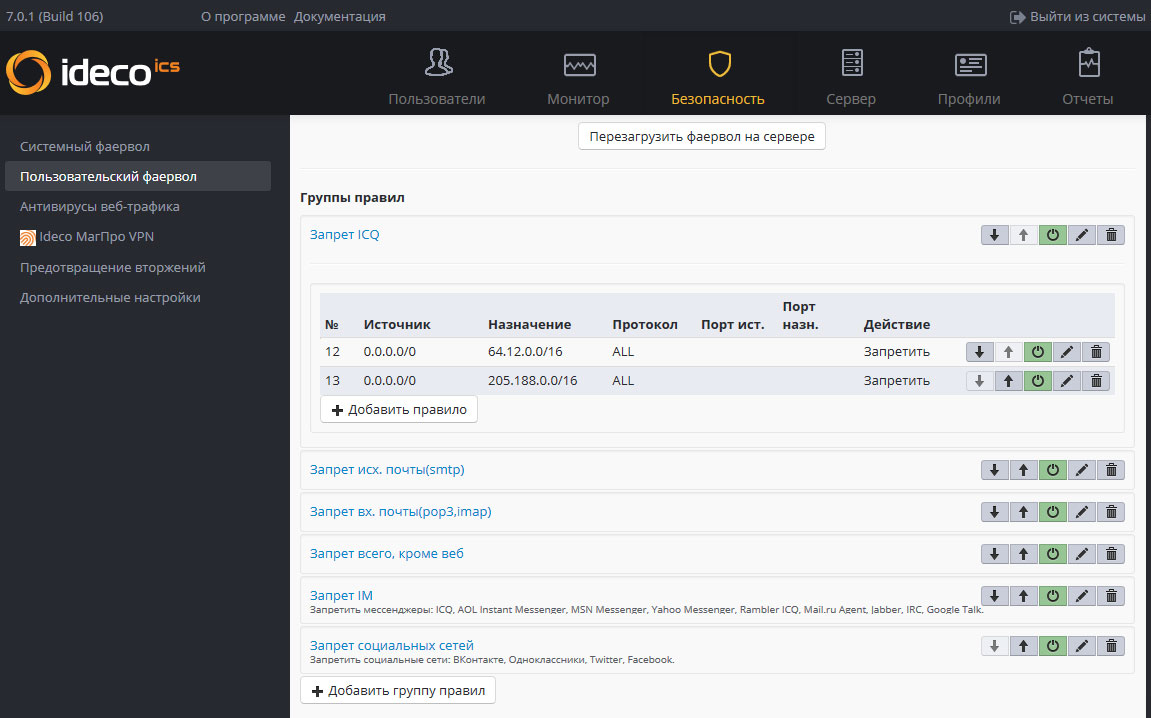Select Пользовательский фаервол in sidebar
1151x718 pixels.
[138, 176]
